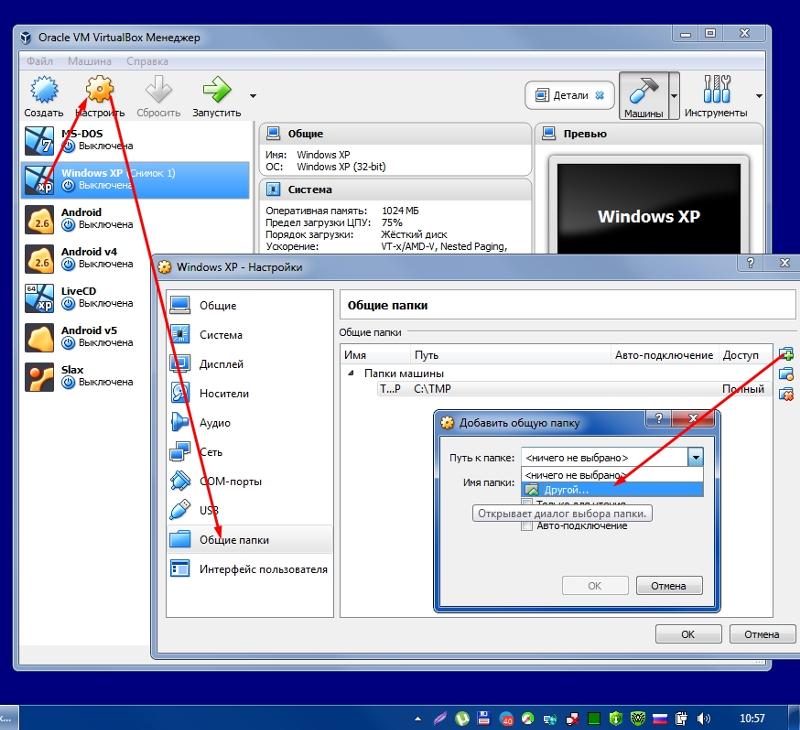This screenshot has height=730, width=800.
Task: Open the USB settings category
Action: pyautogui.click(x=249, y=510)
